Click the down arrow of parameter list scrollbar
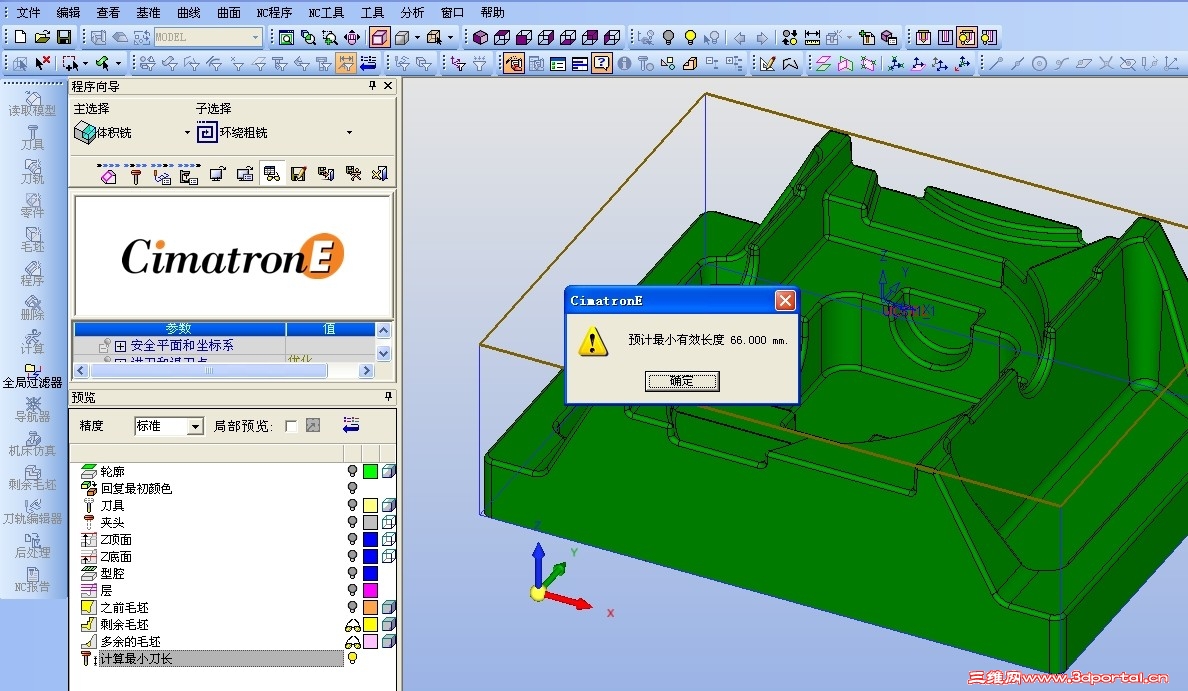 (383, 353)
